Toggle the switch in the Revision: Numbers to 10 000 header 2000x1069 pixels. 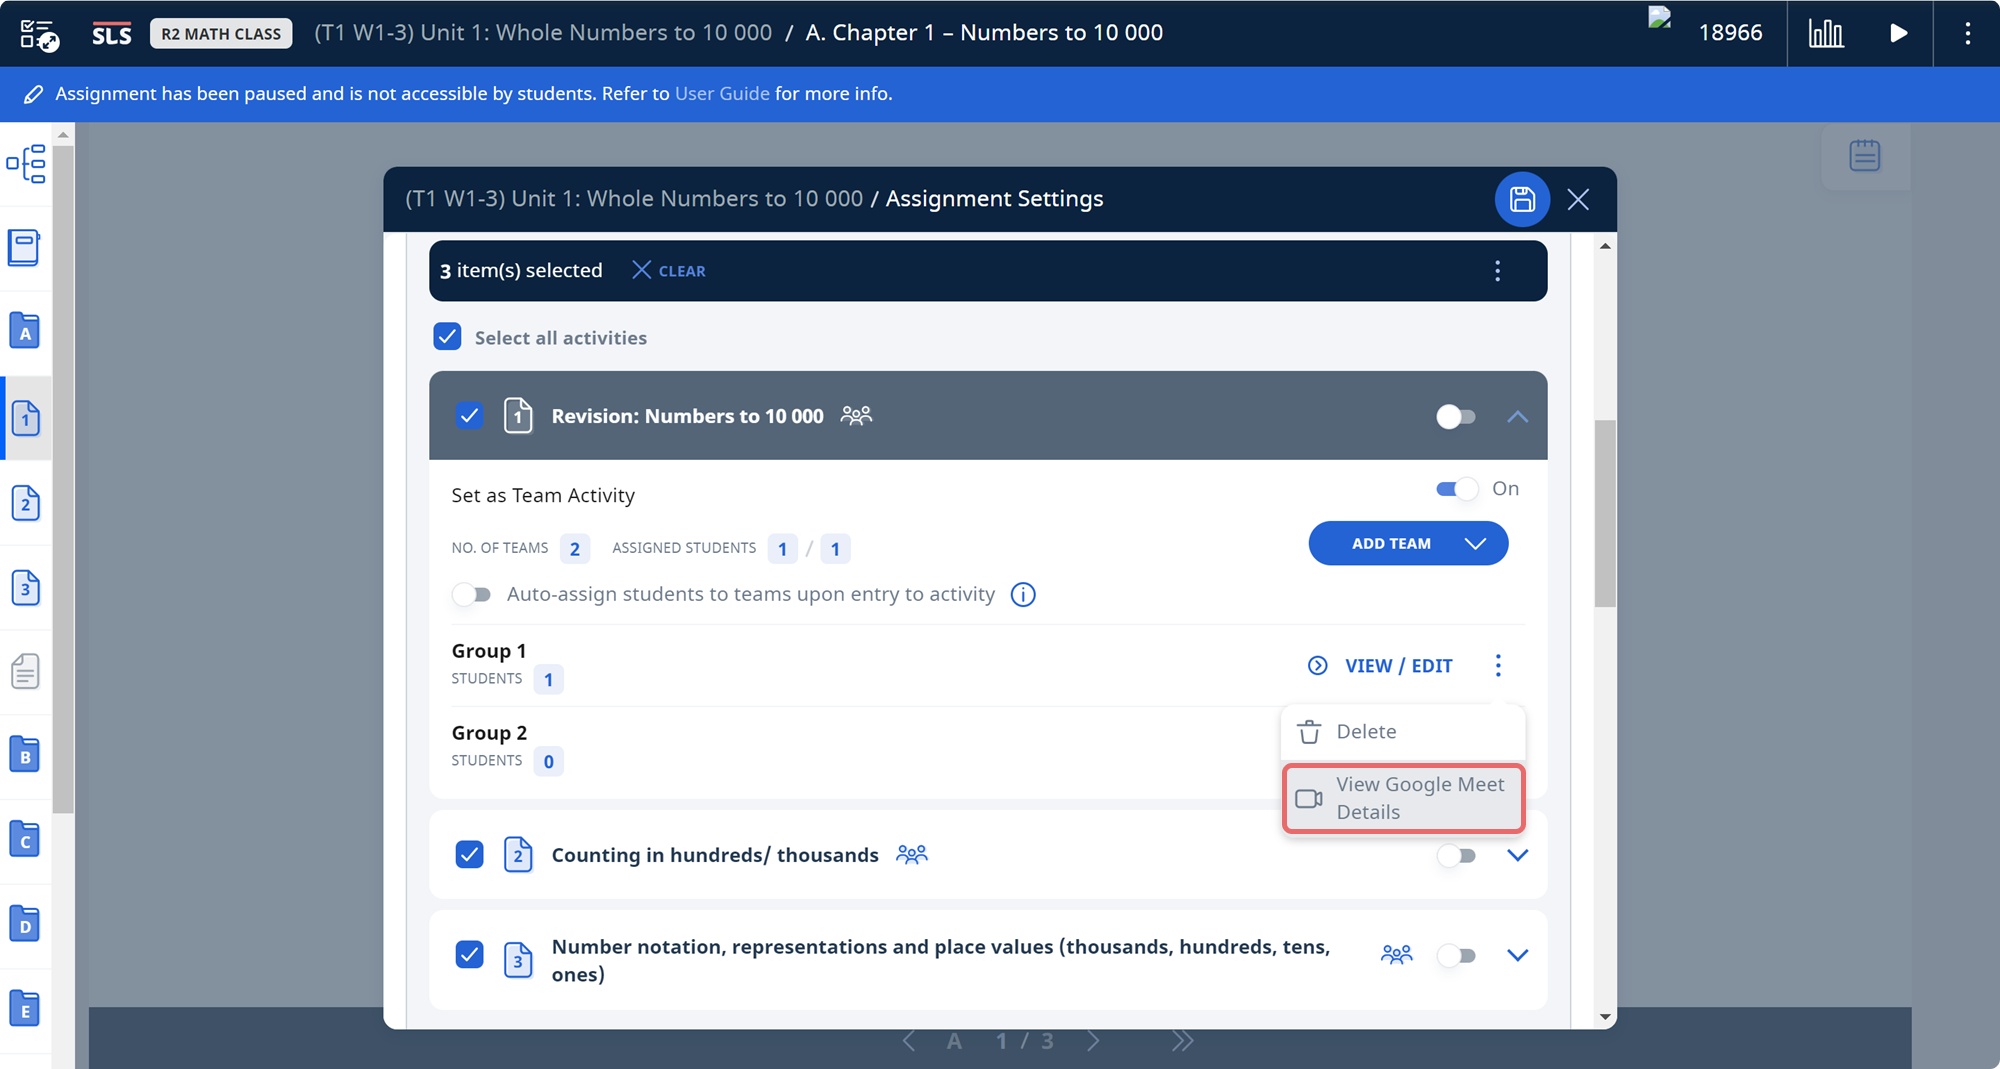[1456, 416]
